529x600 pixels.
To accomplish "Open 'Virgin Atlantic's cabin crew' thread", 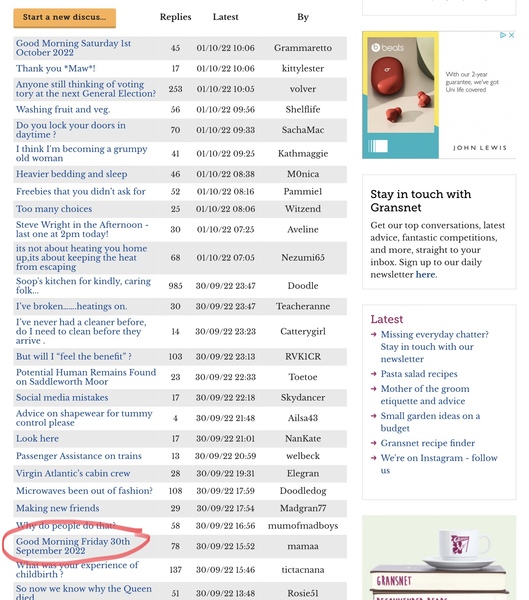I will (x=73, y=473).
